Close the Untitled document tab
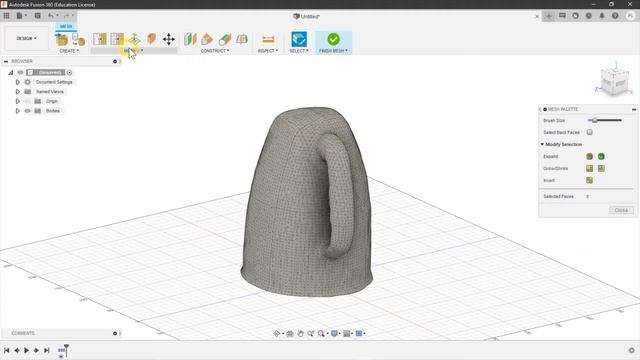 (537, 16)
